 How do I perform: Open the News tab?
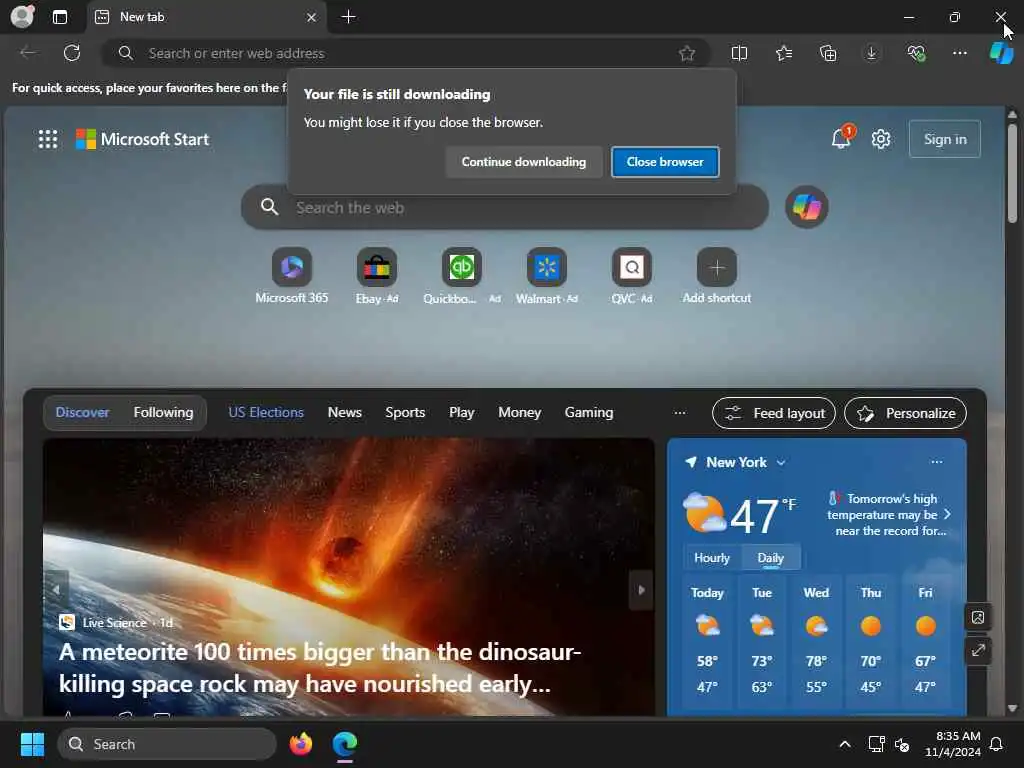coord(345,413)
